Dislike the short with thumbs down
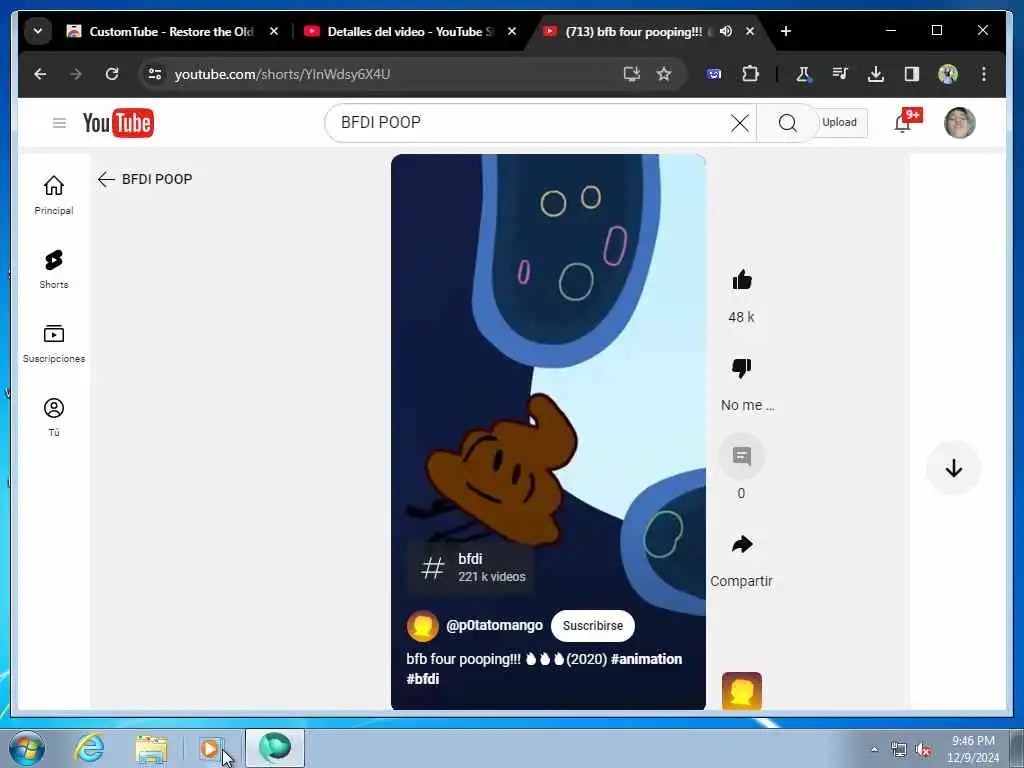 [742, 368]
